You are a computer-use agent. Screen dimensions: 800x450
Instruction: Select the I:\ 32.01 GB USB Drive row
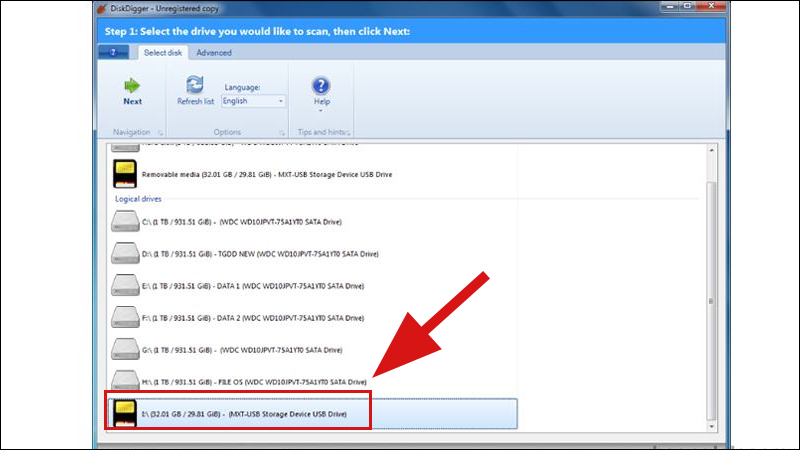tap(312, 414)
